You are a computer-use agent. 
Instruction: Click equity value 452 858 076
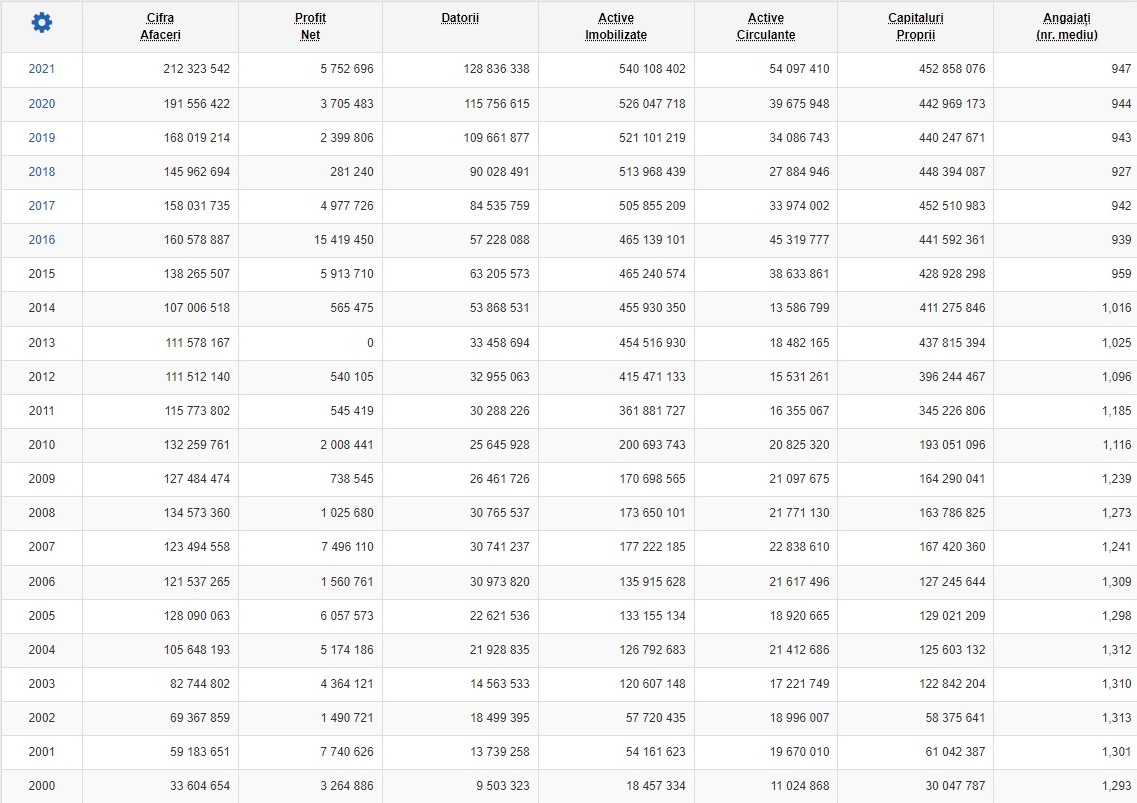coord(952,69)
